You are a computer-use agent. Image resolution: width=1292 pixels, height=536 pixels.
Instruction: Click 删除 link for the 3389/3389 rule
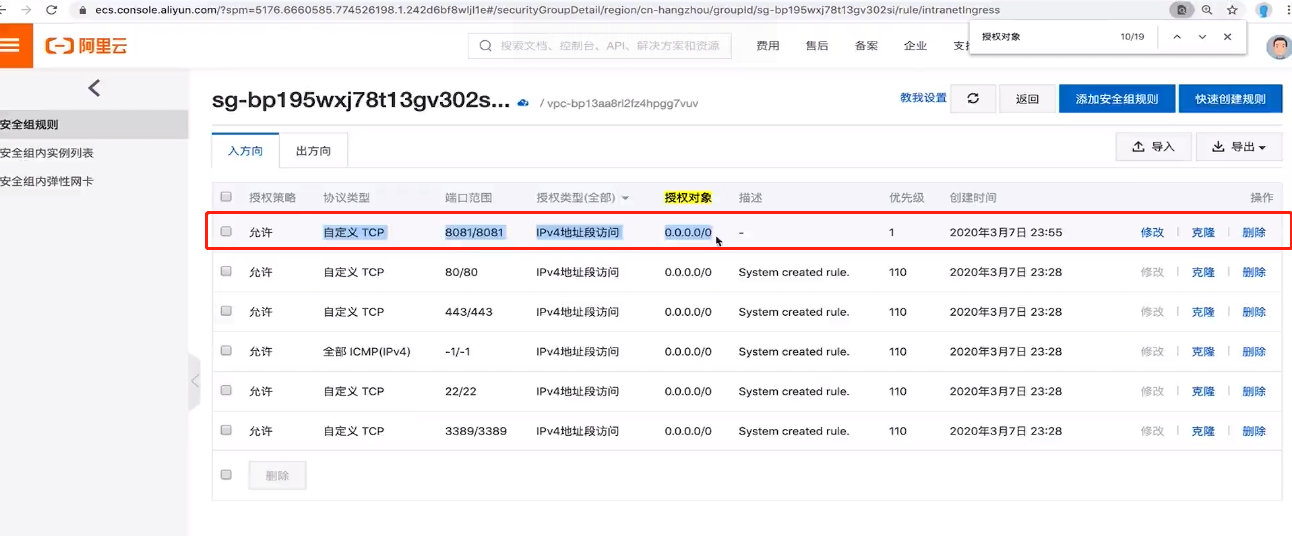coord(1253,431)
